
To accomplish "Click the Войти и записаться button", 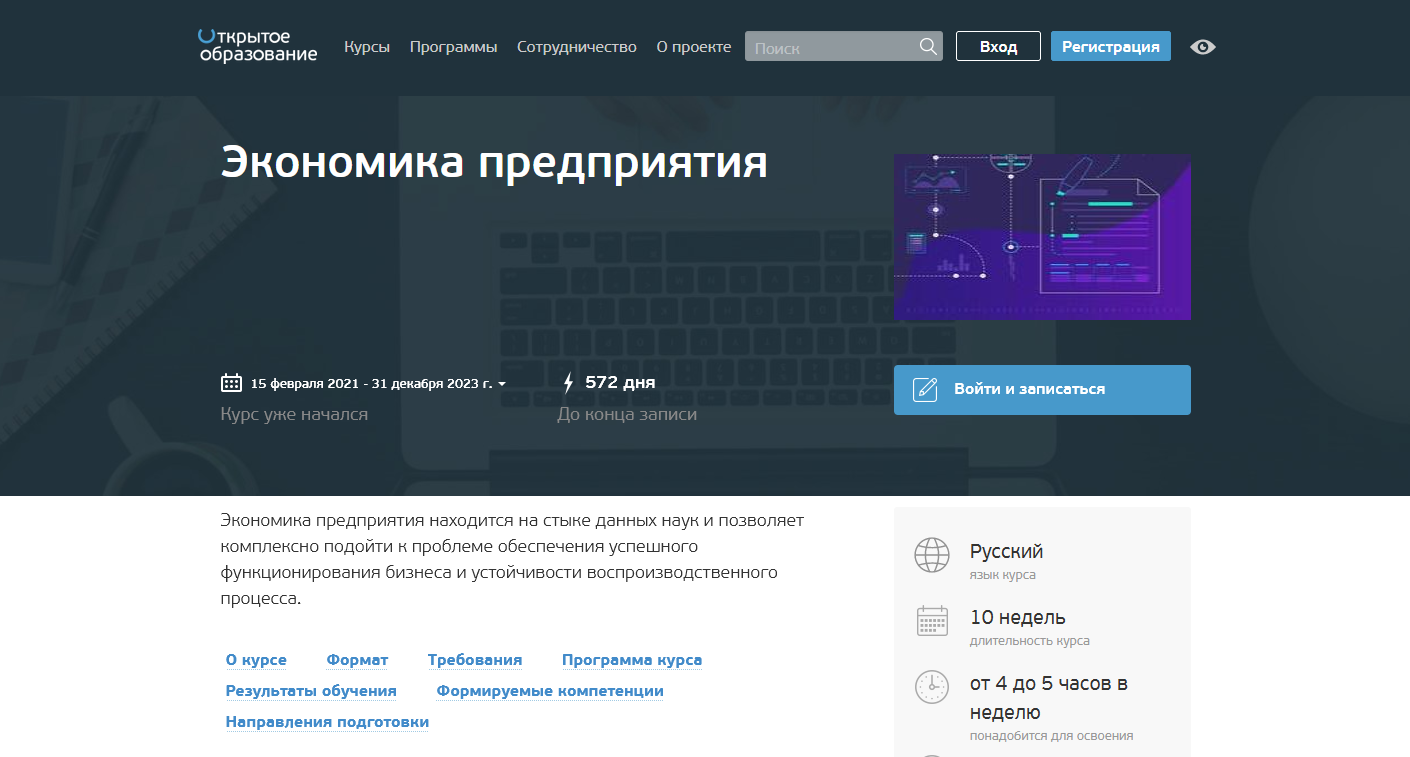I will pyautogui.click(x=1042, y=389).
